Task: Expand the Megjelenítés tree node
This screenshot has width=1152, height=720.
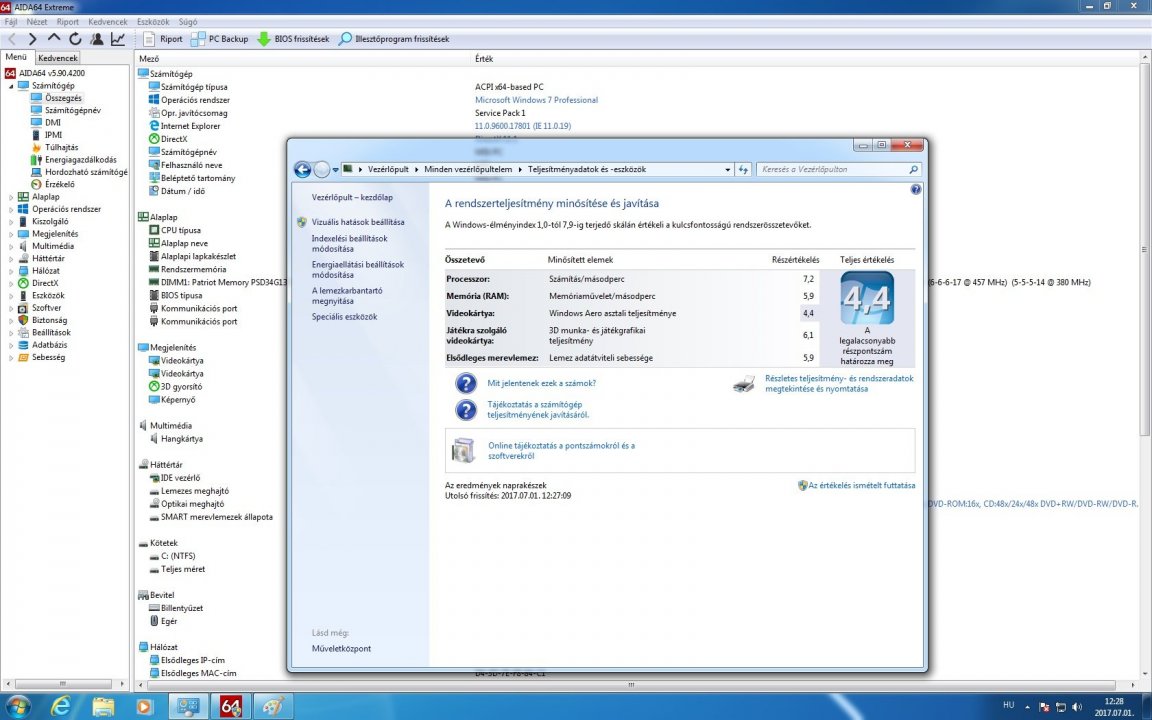Action: point(11,234)
